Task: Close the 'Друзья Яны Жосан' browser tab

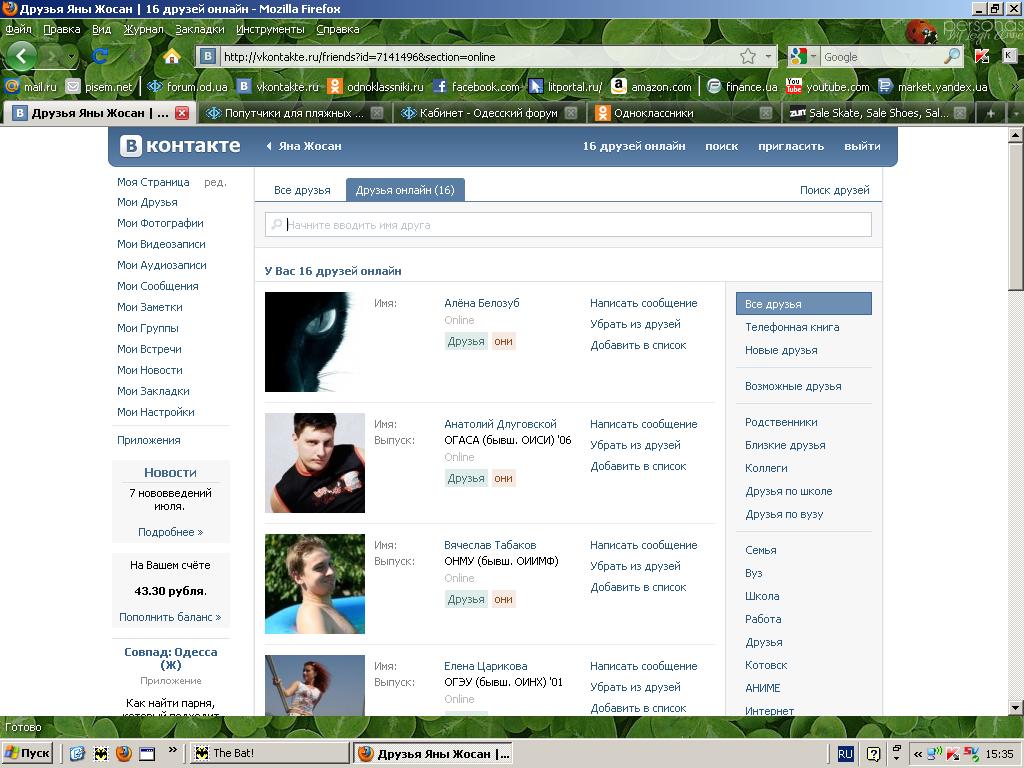Action: click(182, 113)
